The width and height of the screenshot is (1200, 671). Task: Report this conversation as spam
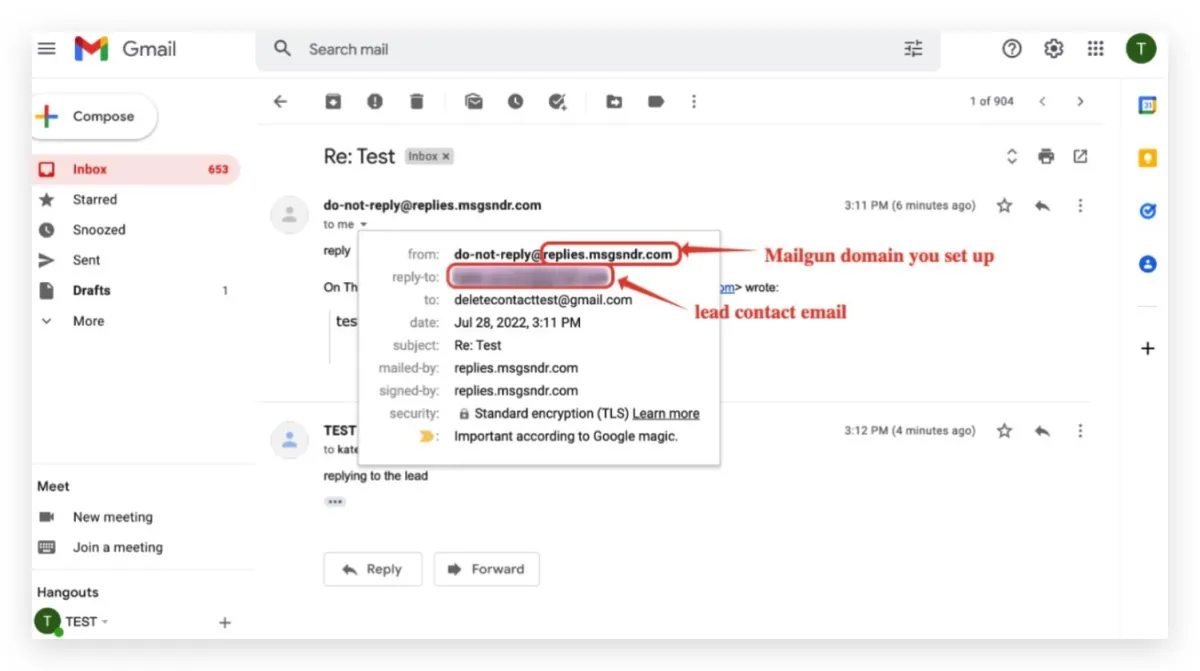pos(375,101)
